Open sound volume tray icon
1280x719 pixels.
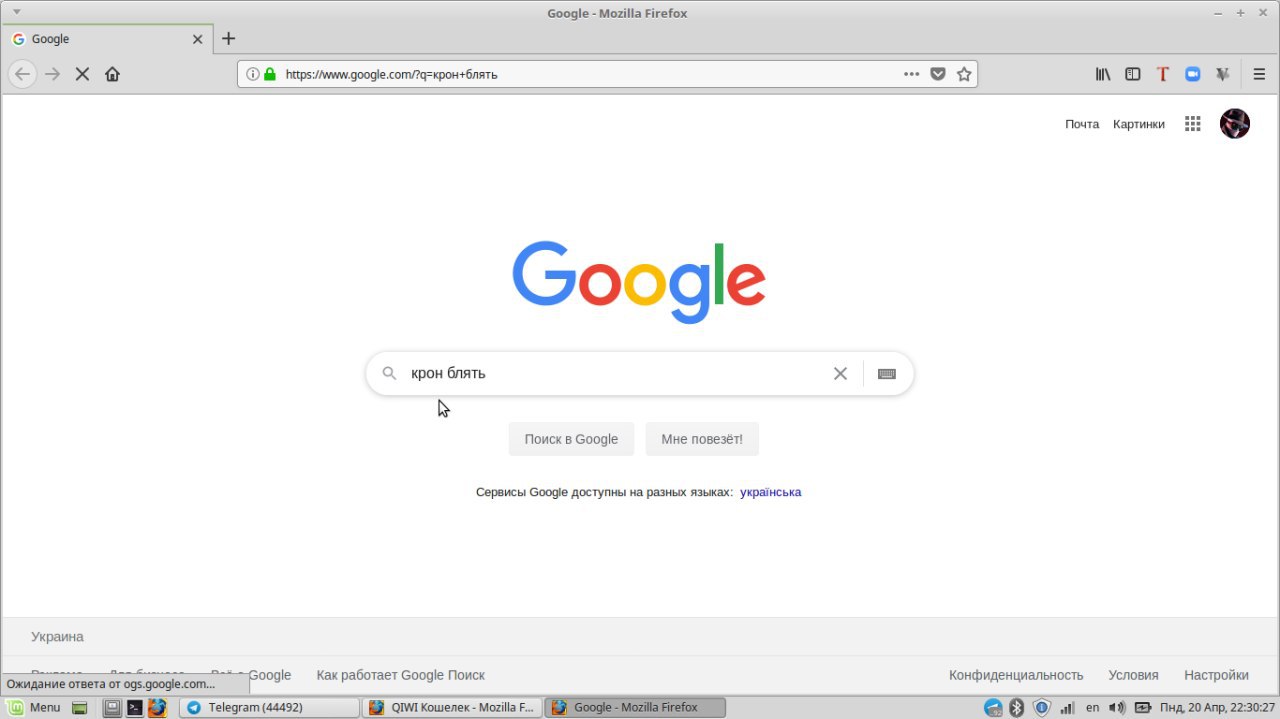click(x=1117, y=707)
